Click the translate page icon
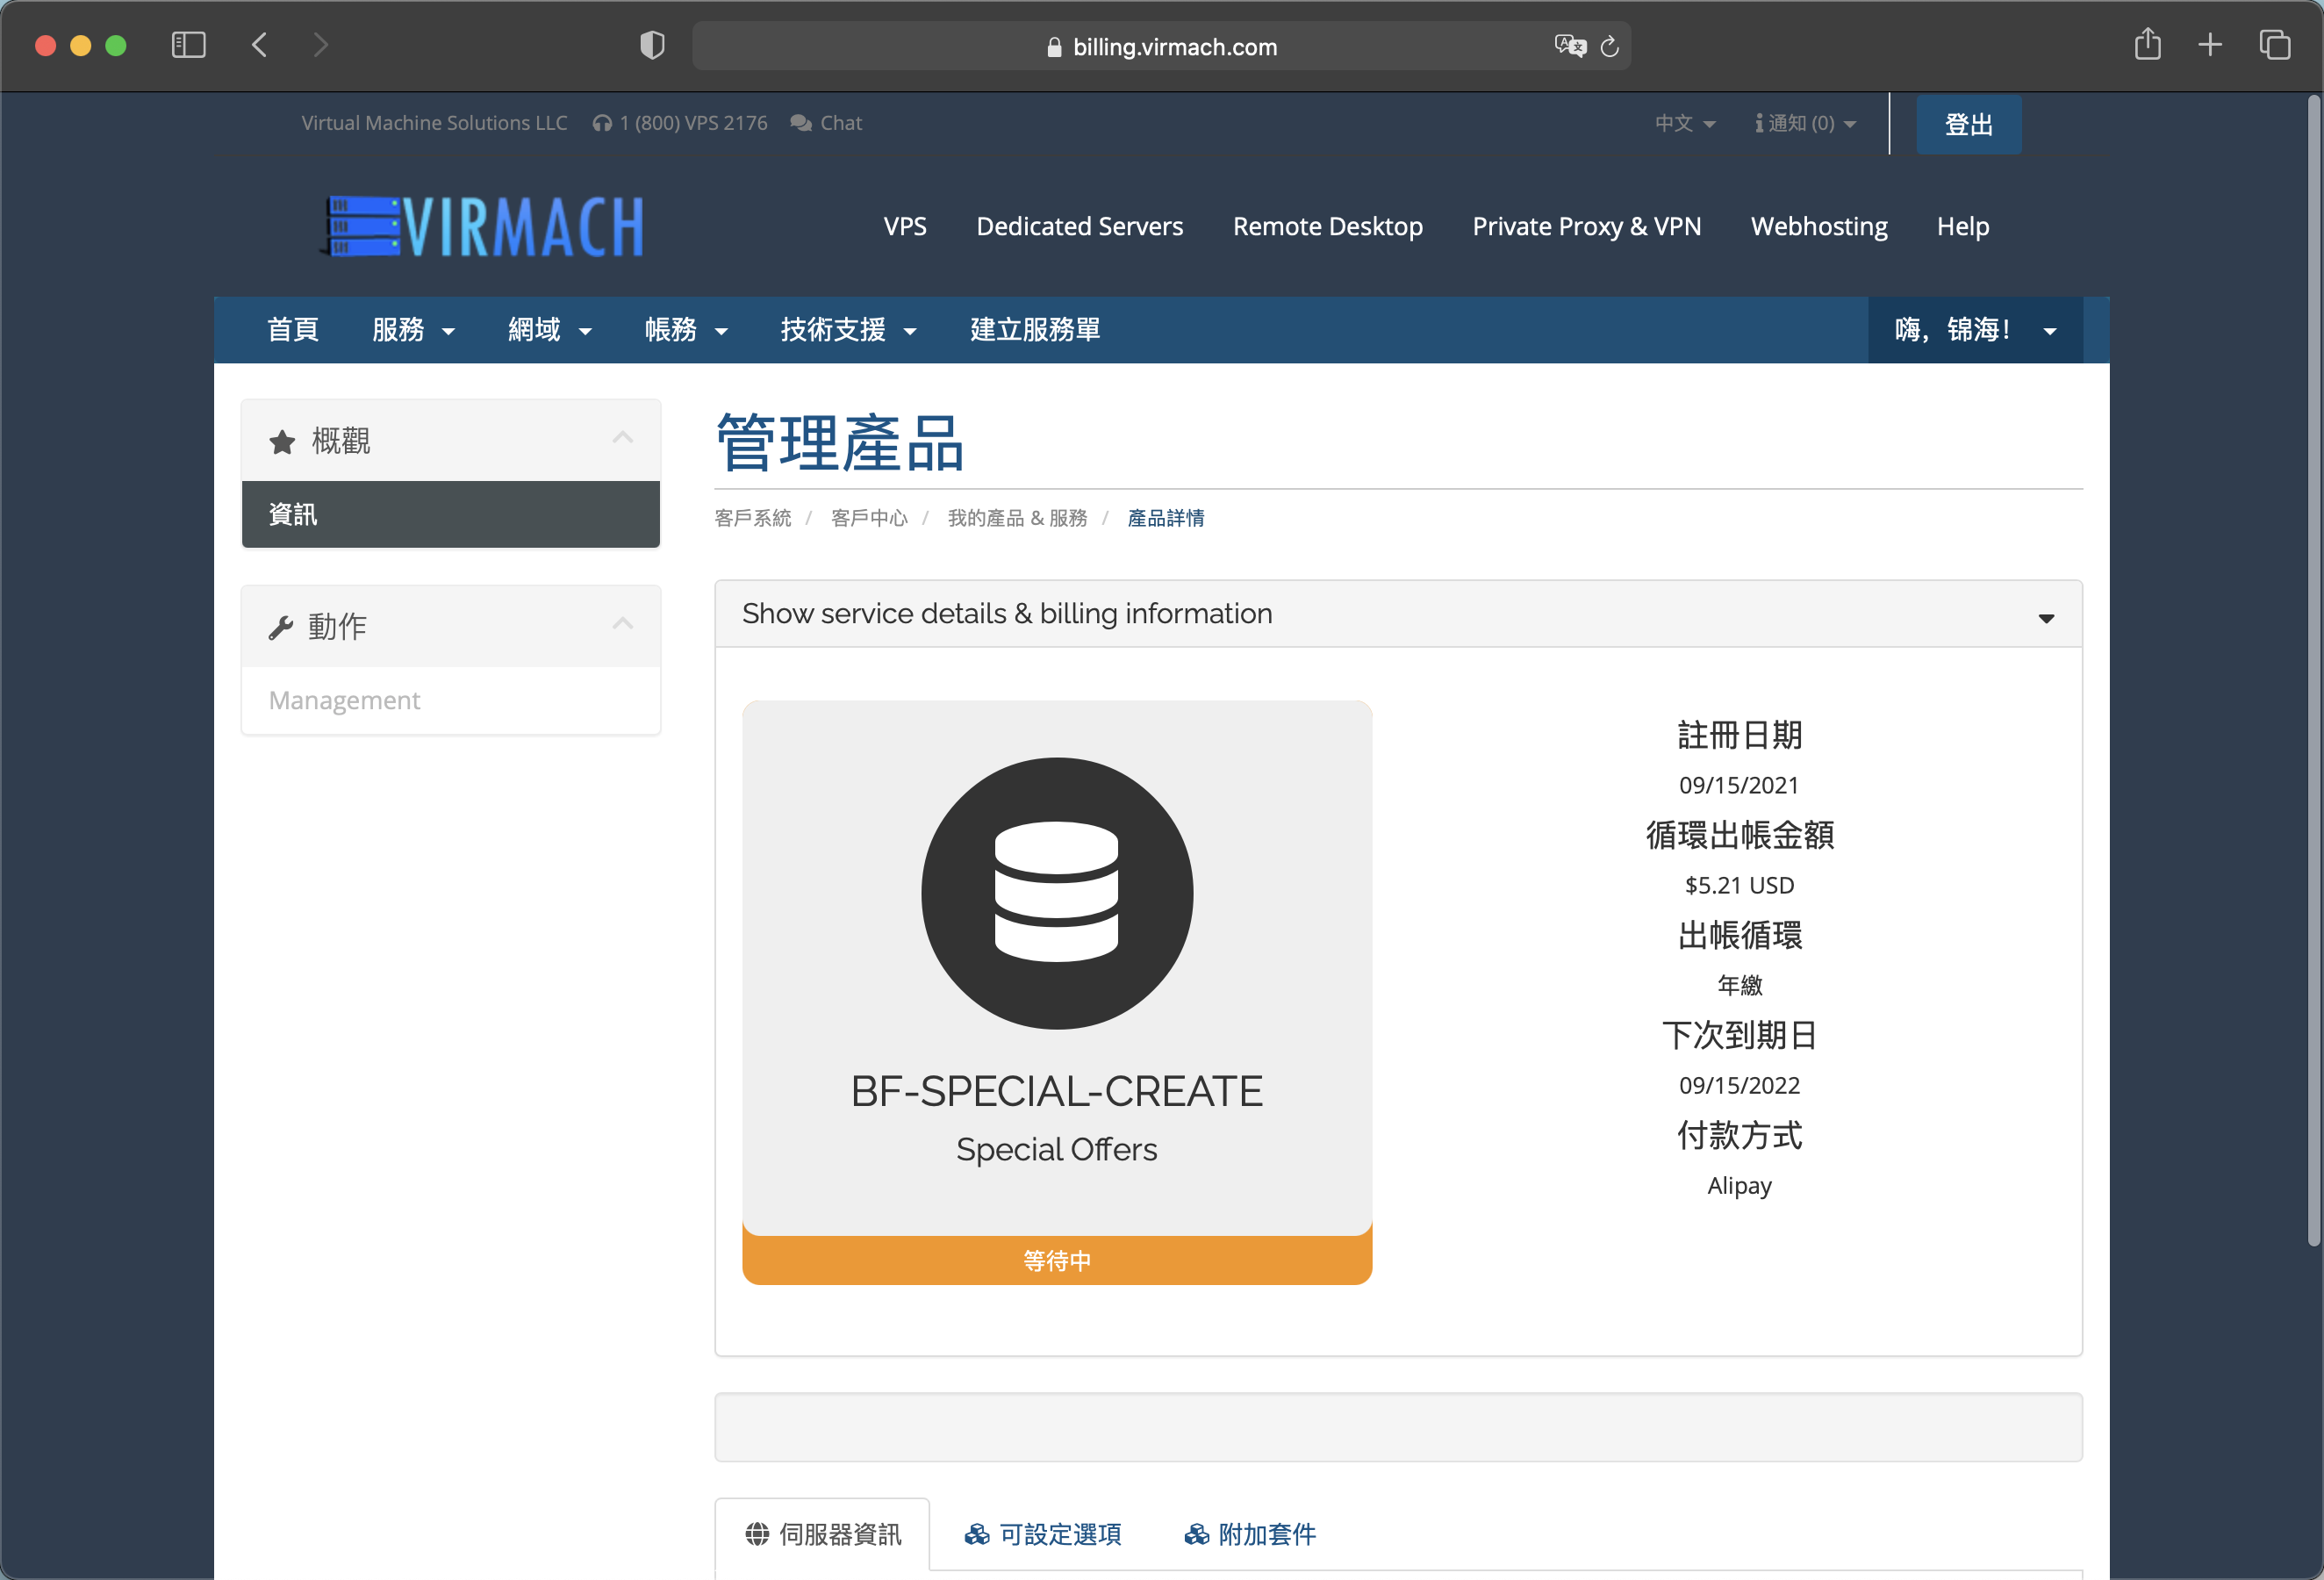The image size is (2324, 1580). [1569, 46]
